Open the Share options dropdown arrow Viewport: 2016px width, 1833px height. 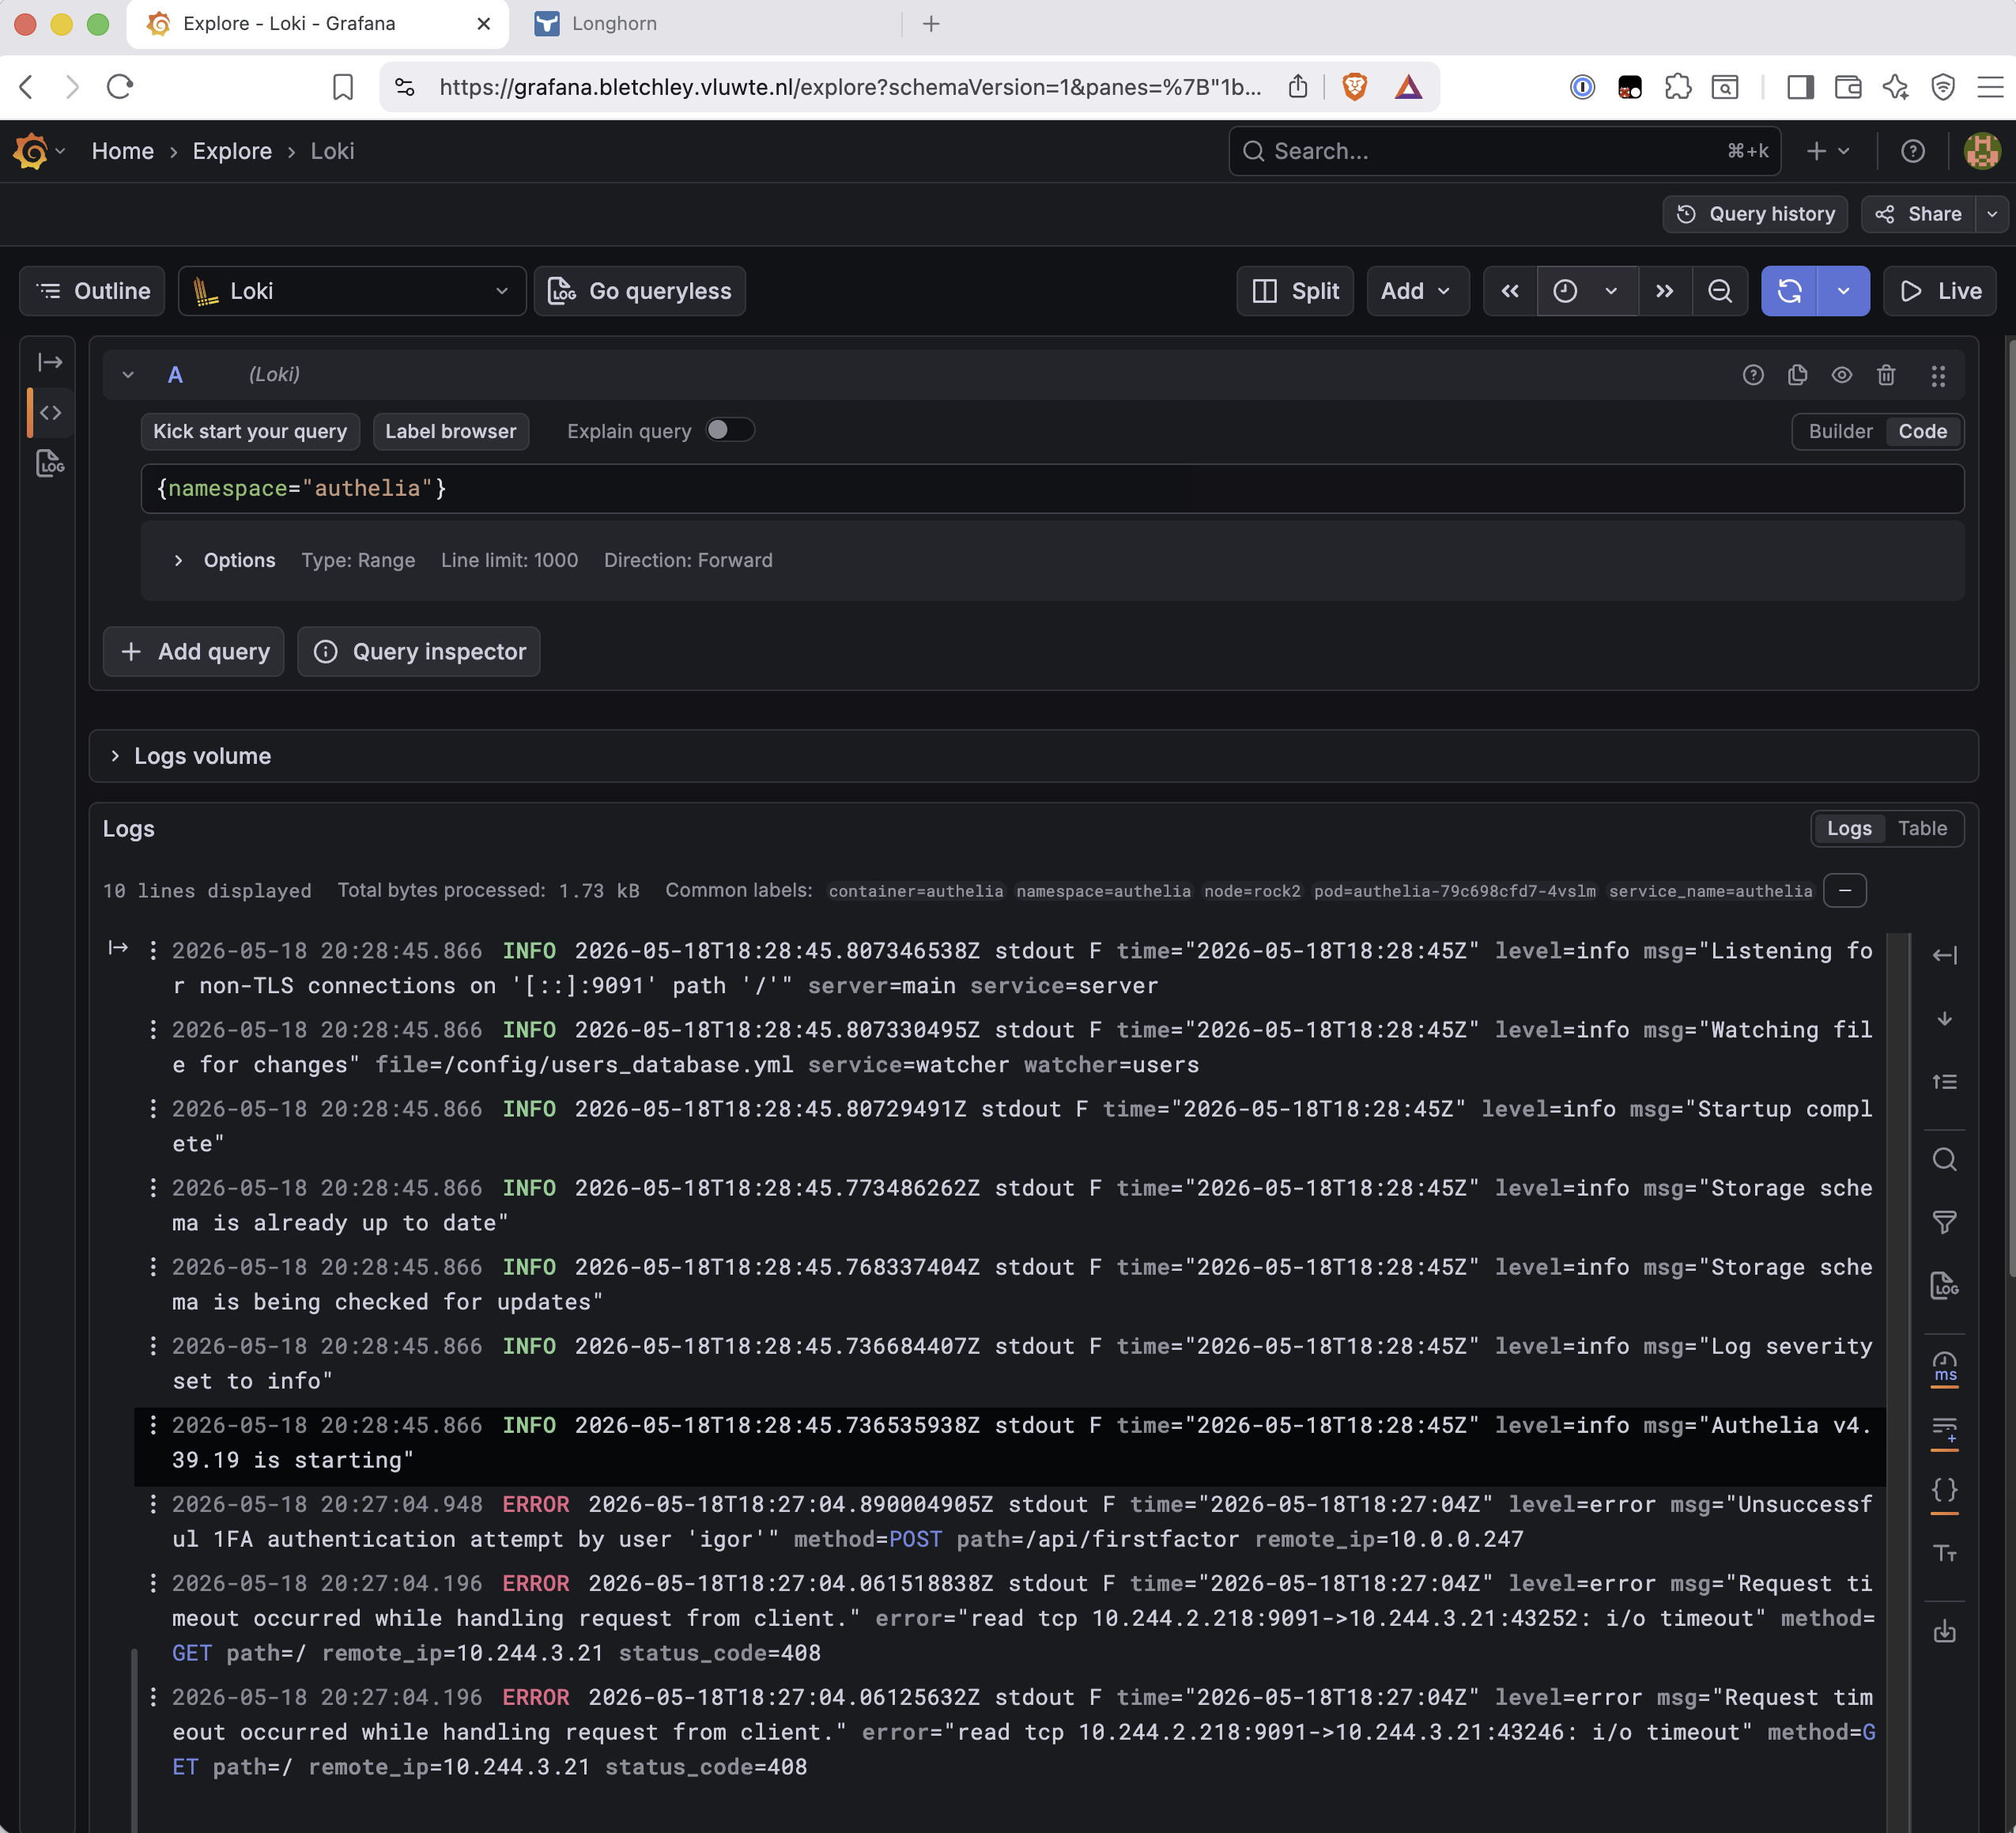click(1992, 214)
